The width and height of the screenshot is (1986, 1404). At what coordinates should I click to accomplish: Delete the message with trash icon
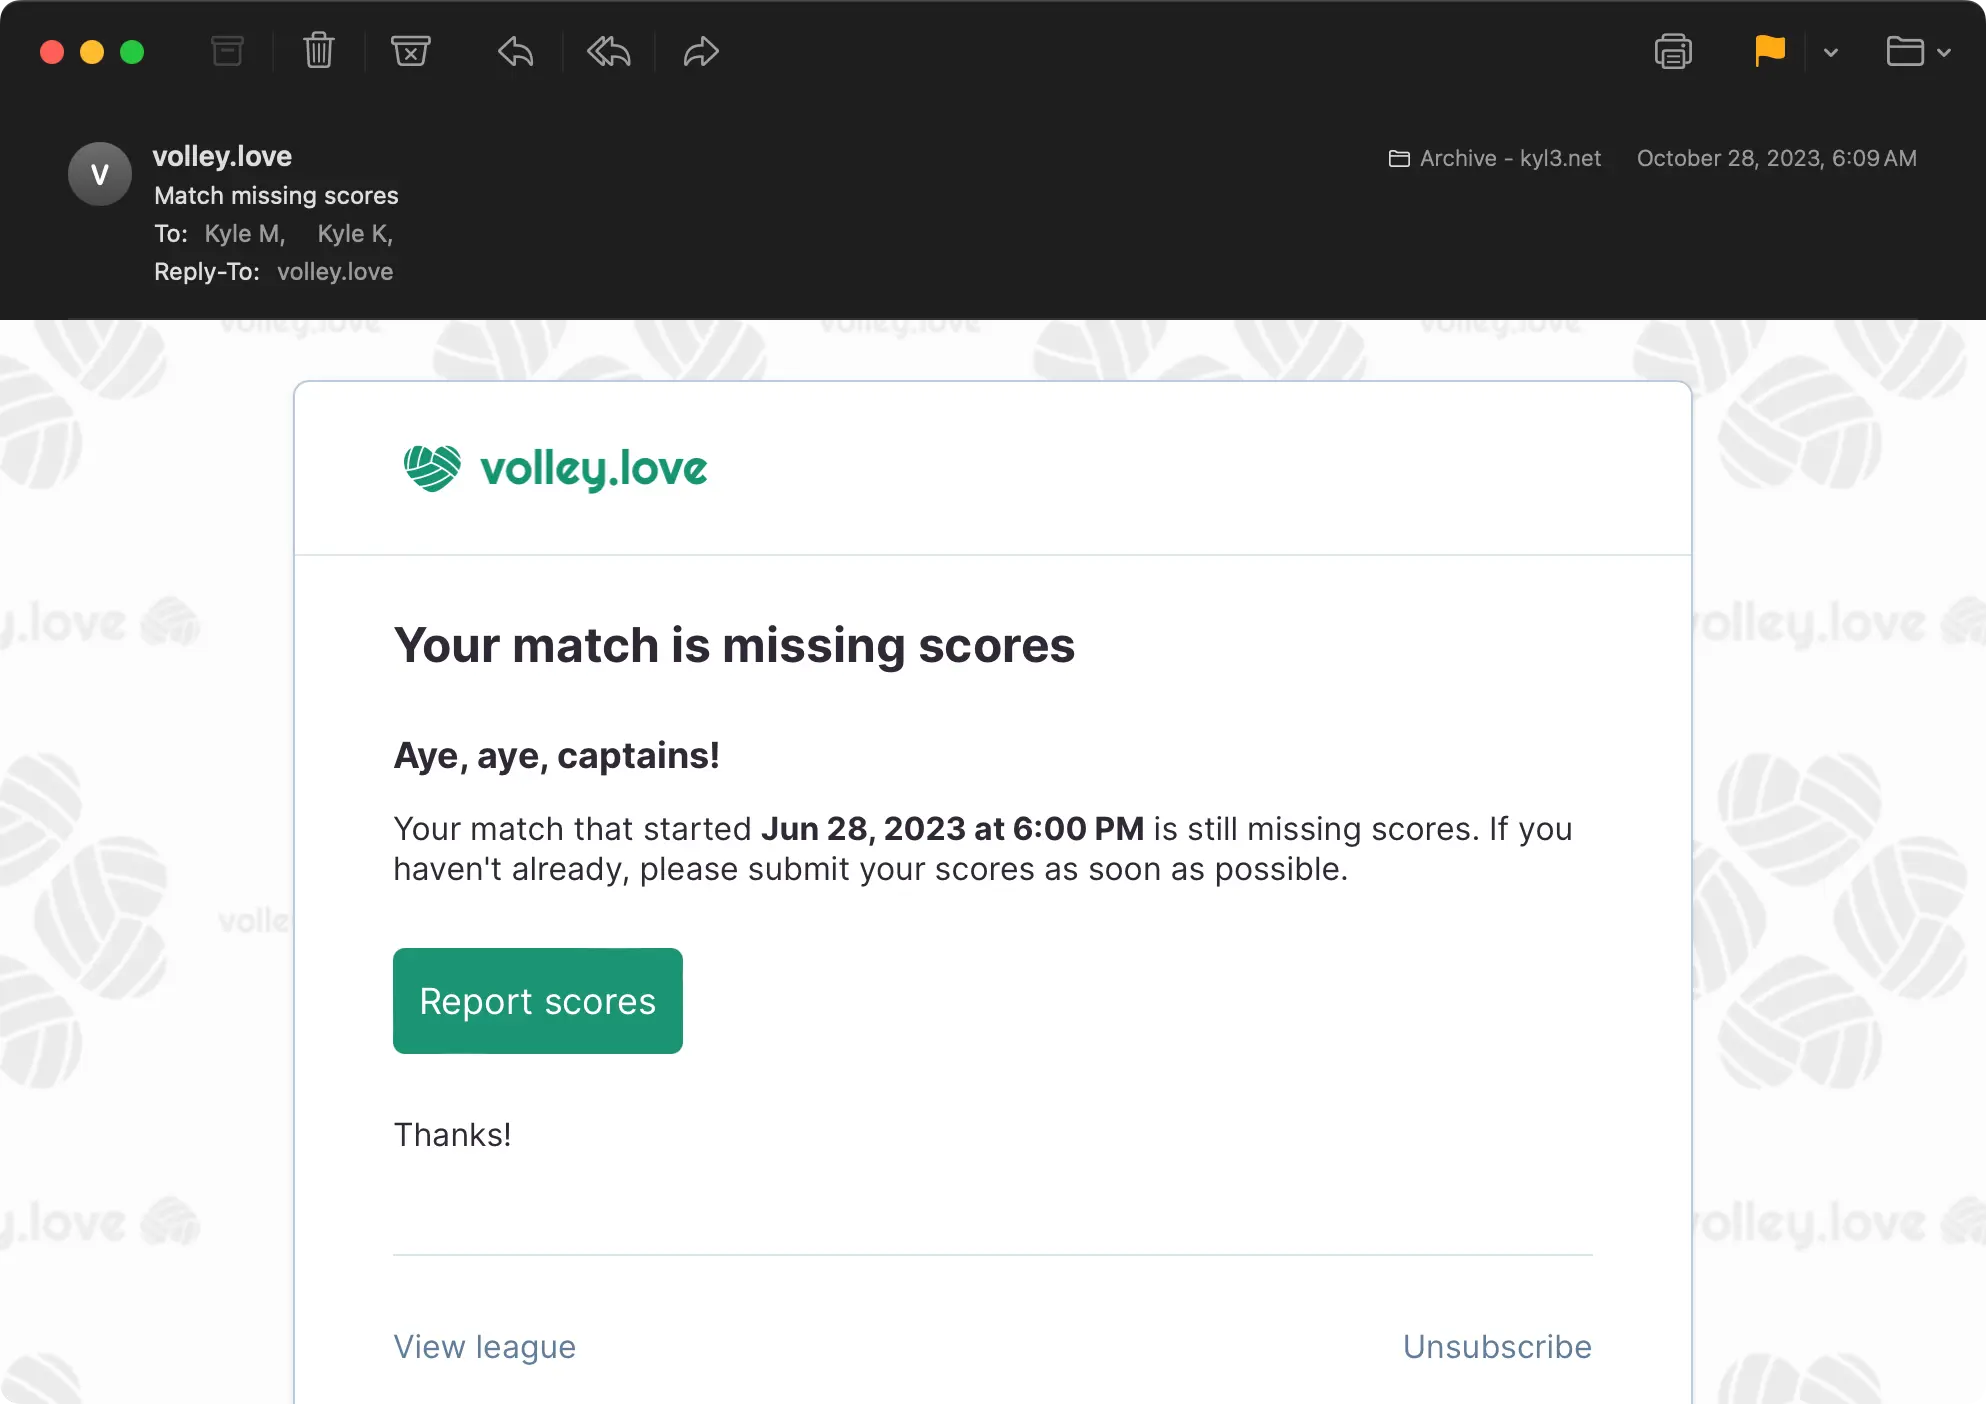tap(319, 51)
